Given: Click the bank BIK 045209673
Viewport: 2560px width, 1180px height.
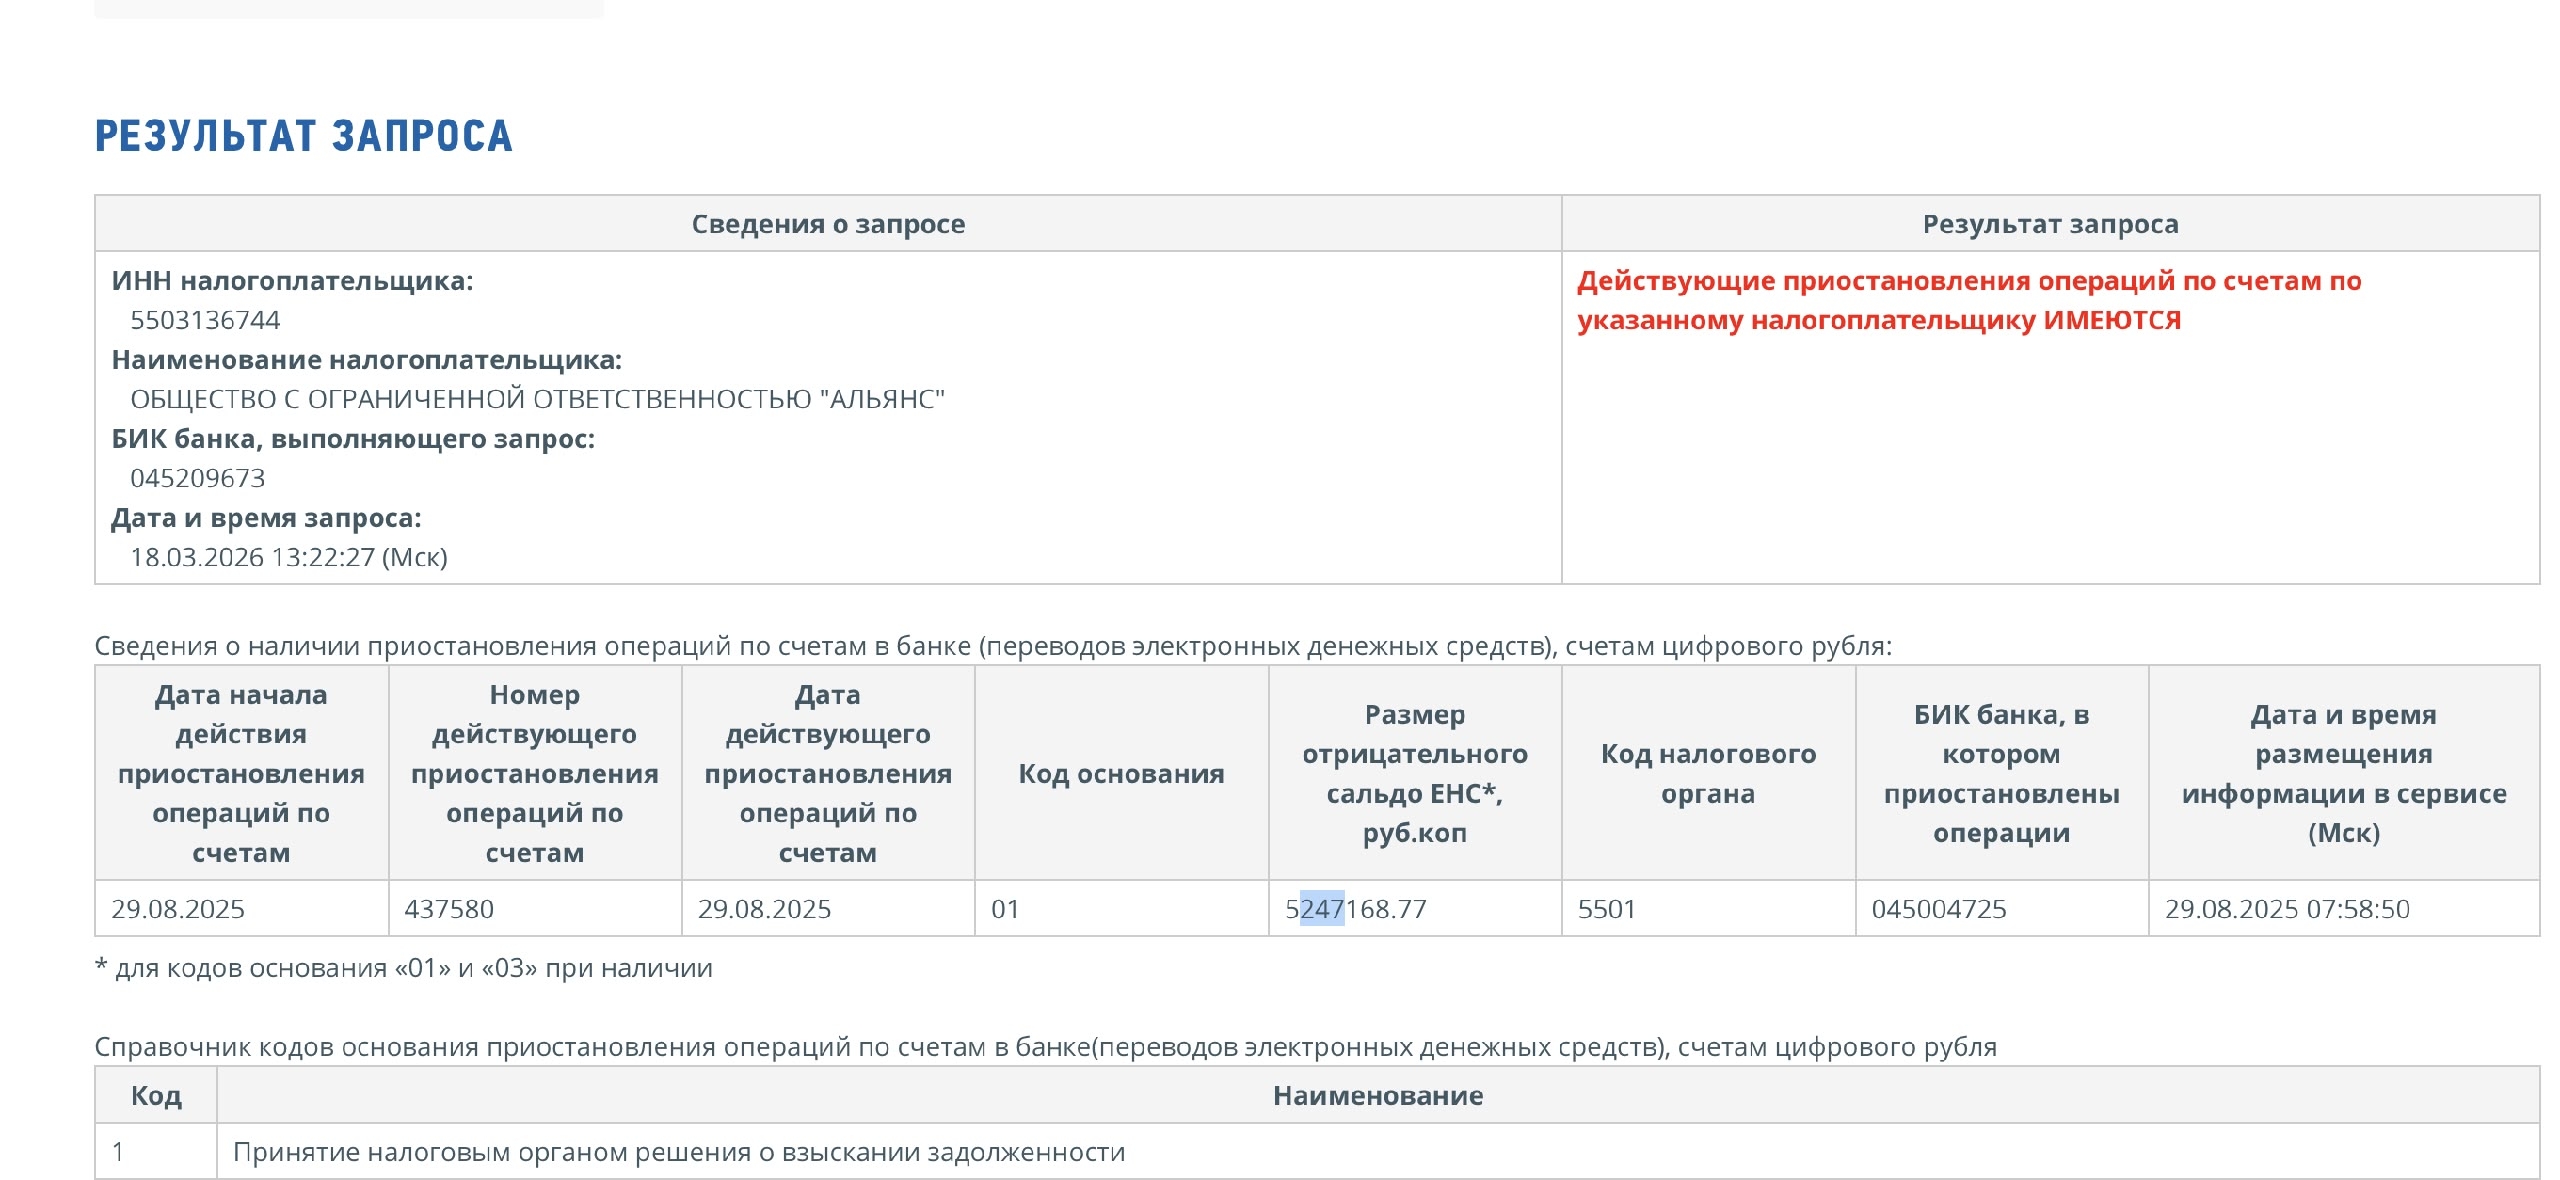Looking at the screenshot, I should (x=197, y=478).
